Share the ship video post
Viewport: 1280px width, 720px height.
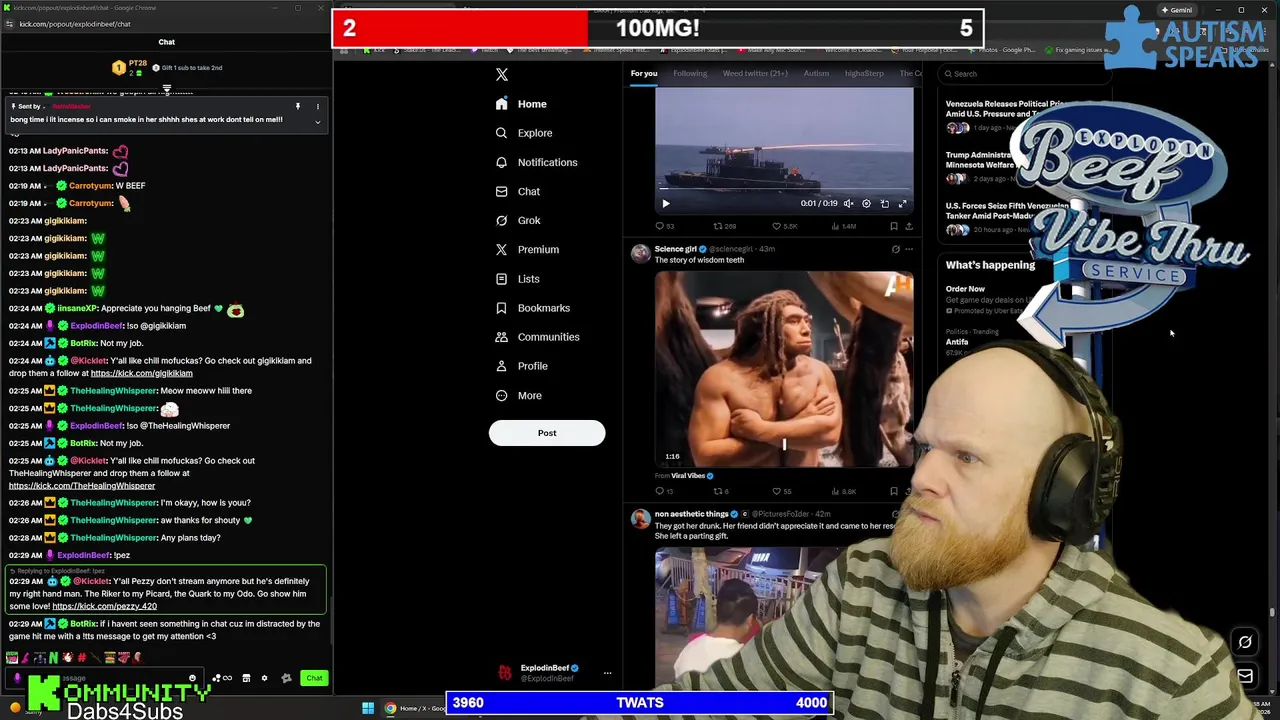(x=909, y=226)
